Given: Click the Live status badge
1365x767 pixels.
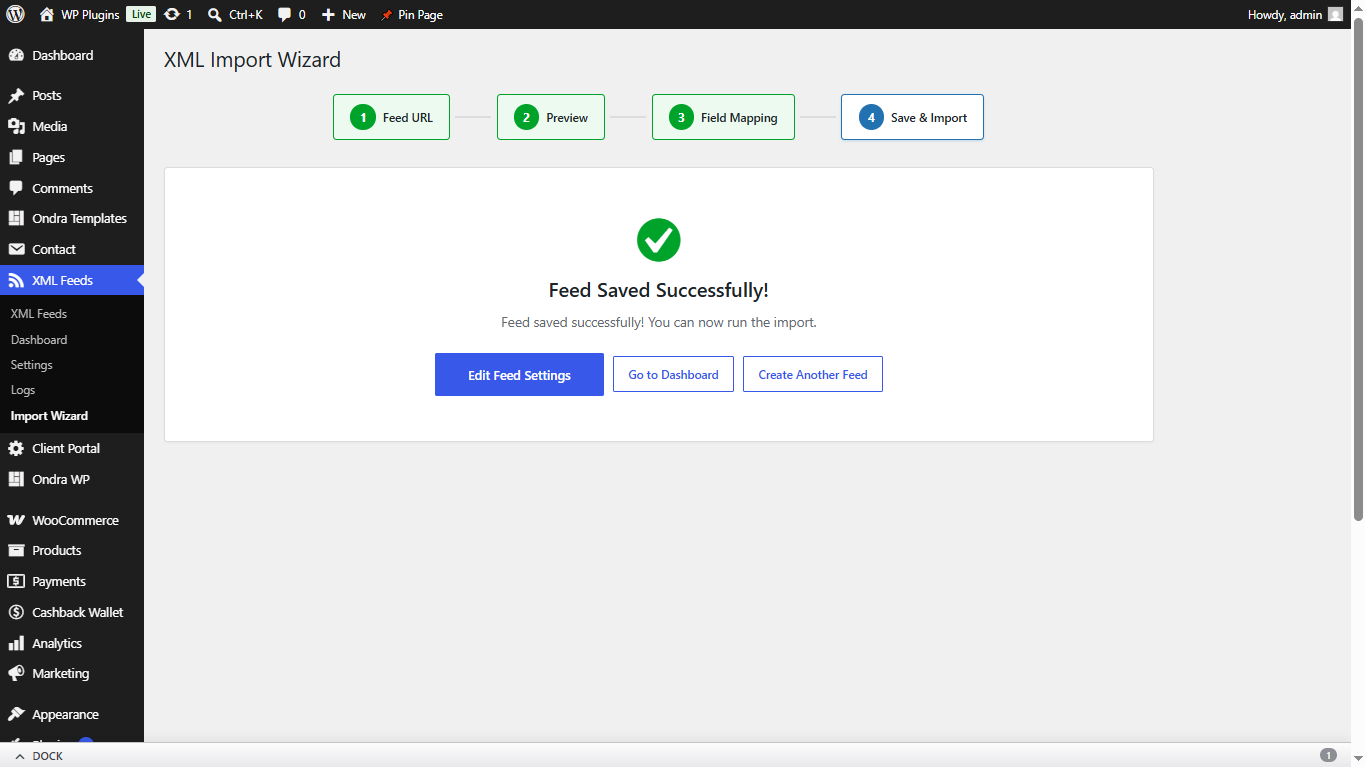Looking at the screenshot, I should coord(141,14).
